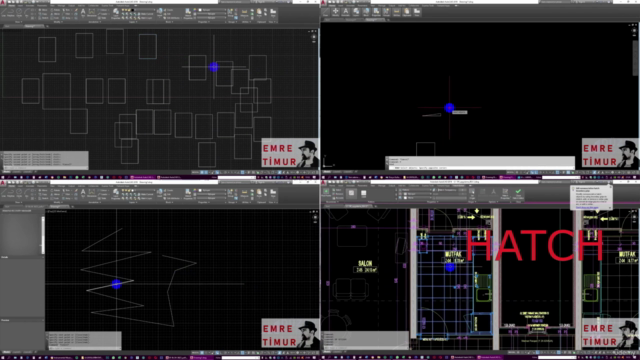Select Text tool in top-left AutoCAD window
The width and height of the screenshot is (640, 360).
(x=83, y=12)
